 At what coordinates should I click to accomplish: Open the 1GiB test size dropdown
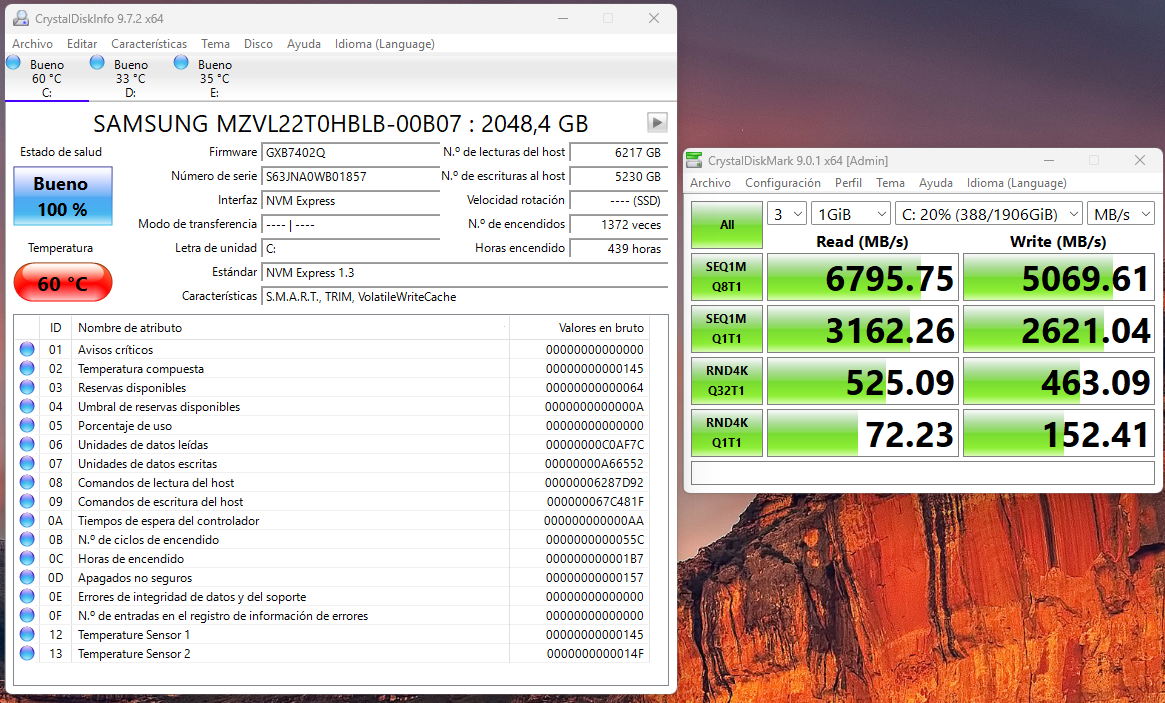pos(850,214)
